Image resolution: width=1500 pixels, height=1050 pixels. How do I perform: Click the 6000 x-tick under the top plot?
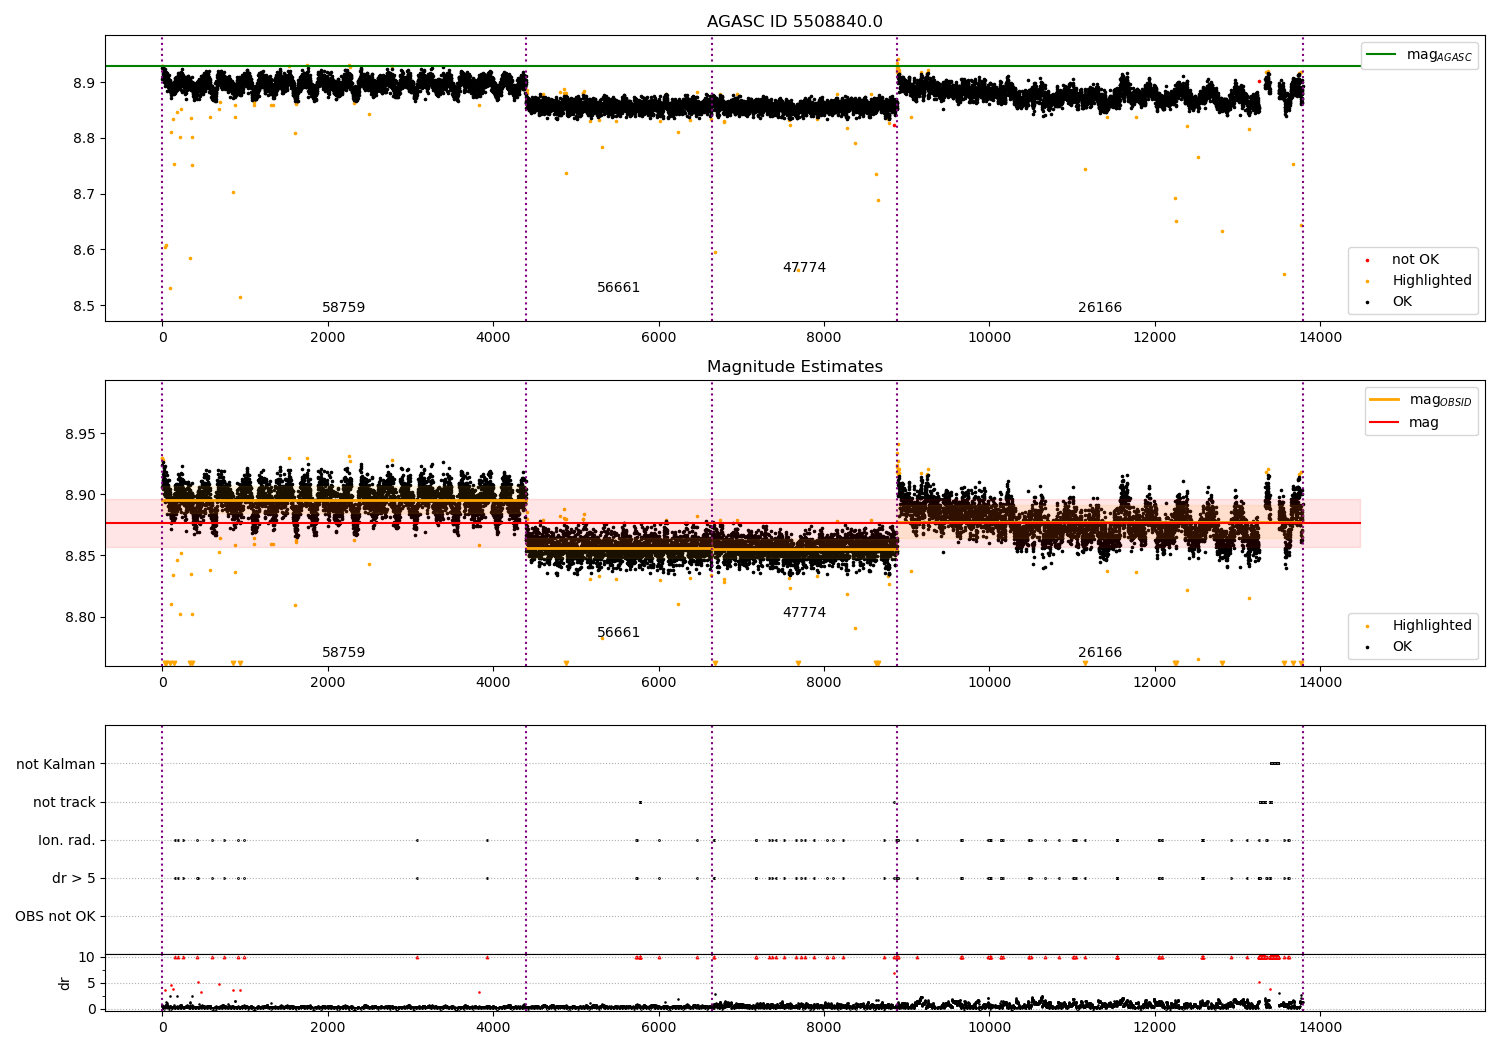pos(658,337)
